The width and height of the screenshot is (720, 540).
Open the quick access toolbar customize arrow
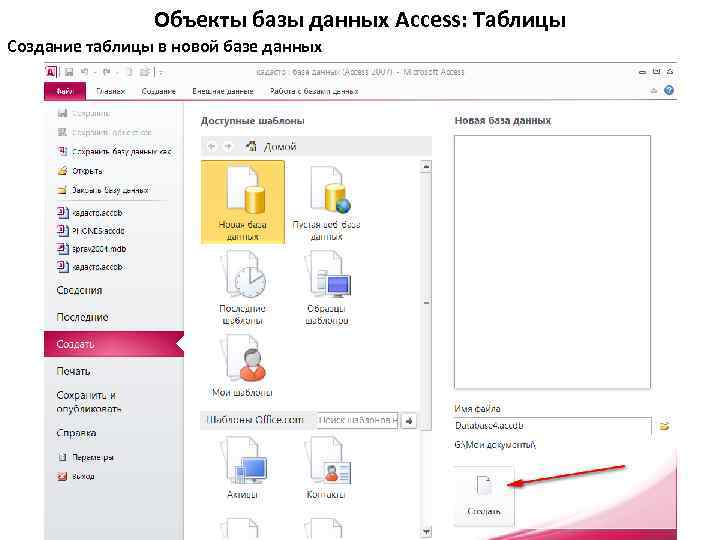coord(161,73)
